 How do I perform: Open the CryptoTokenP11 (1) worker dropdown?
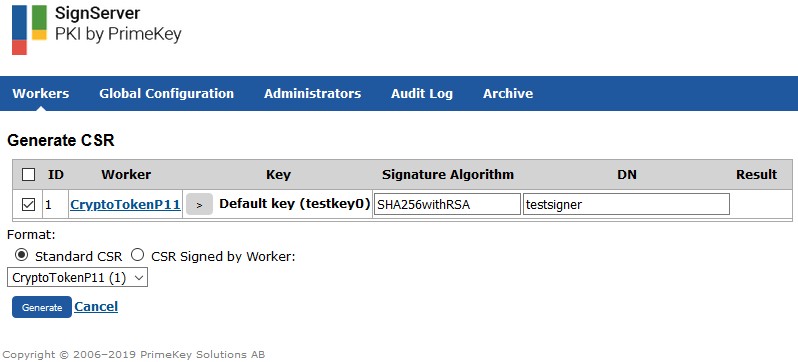click(77, 277)
